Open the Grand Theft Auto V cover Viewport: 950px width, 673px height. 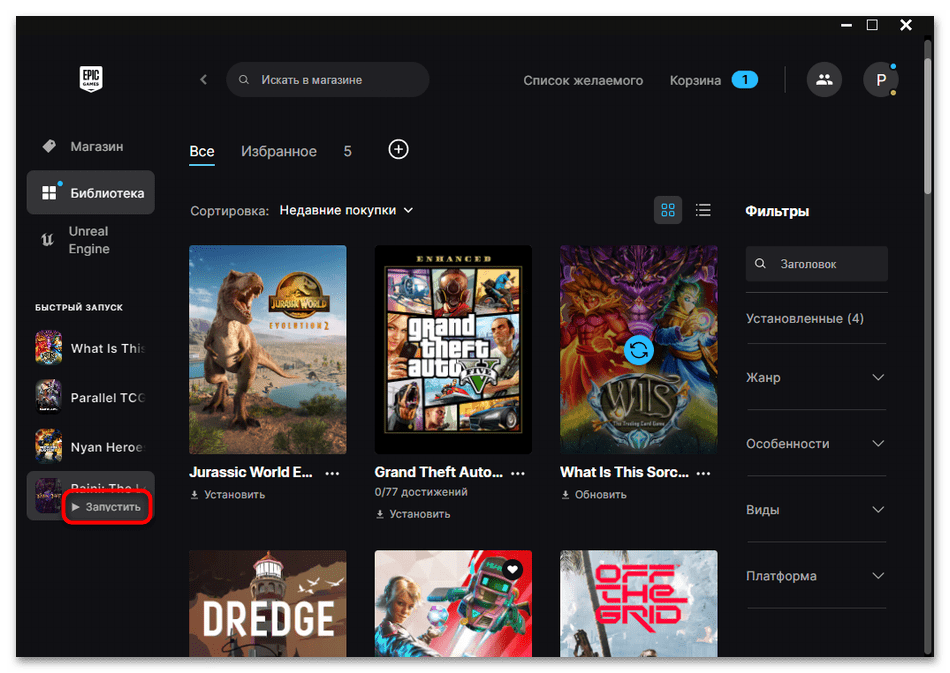[x=453, y=350]
